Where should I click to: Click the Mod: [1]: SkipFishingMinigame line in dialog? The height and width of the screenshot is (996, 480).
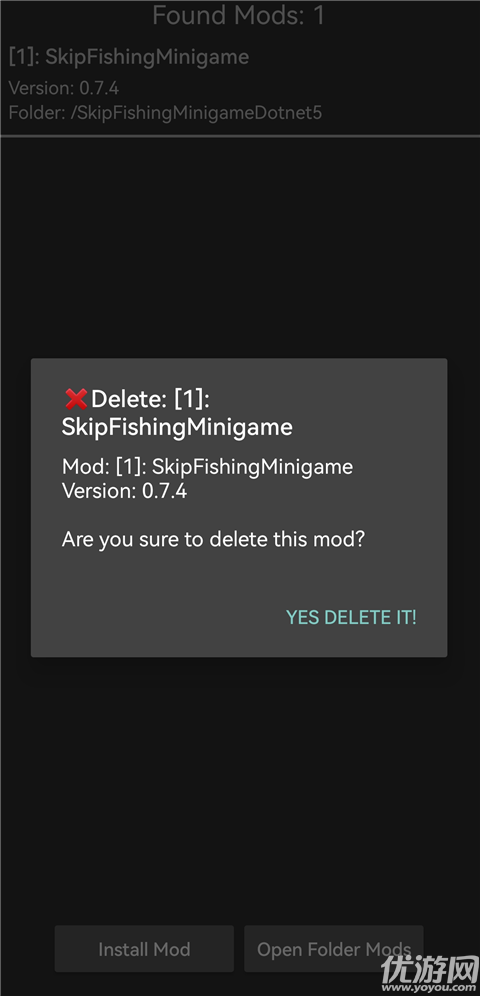click(207, 467)
